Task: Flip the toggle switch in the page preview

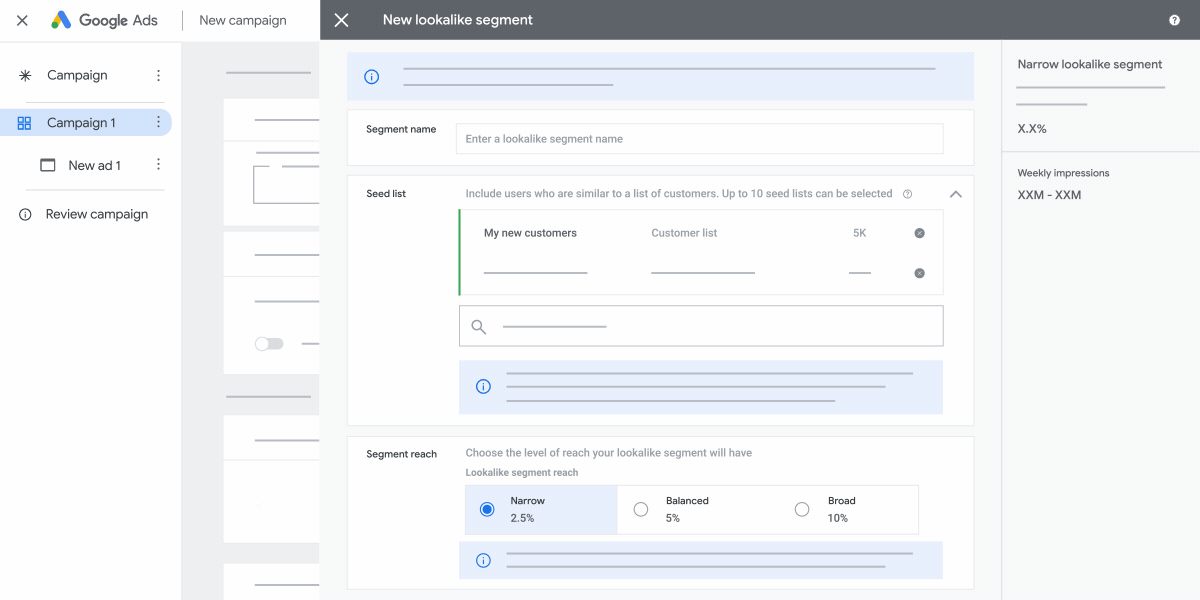Action: click(268, 343)
